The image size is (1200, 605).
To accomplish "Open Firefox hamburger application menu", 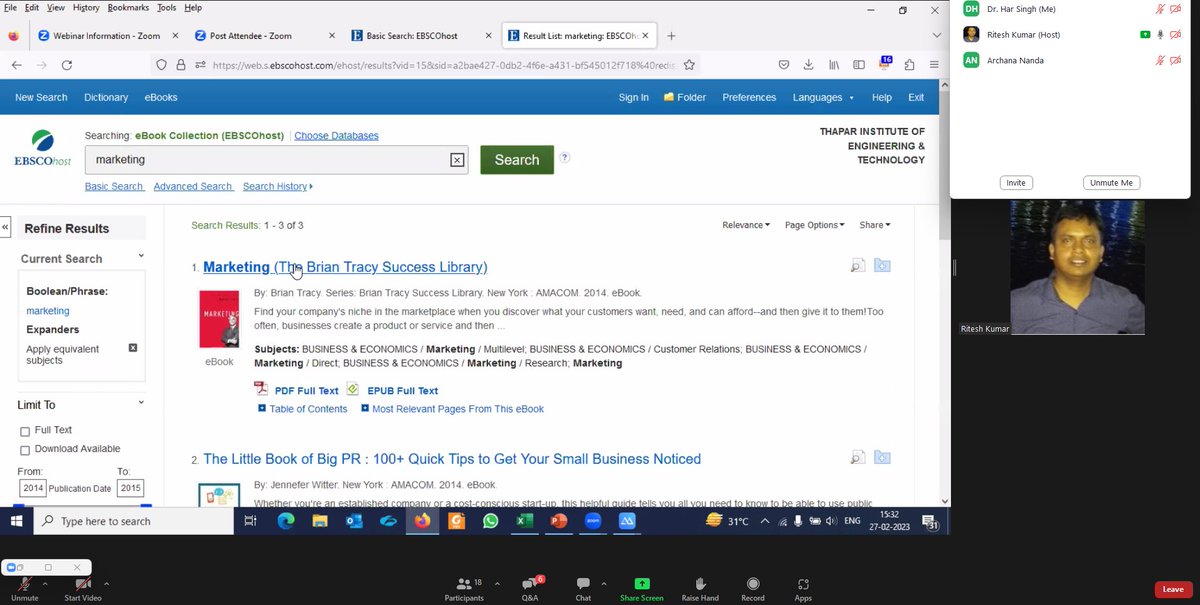I will pyautogui.click(x=934, y=65).
